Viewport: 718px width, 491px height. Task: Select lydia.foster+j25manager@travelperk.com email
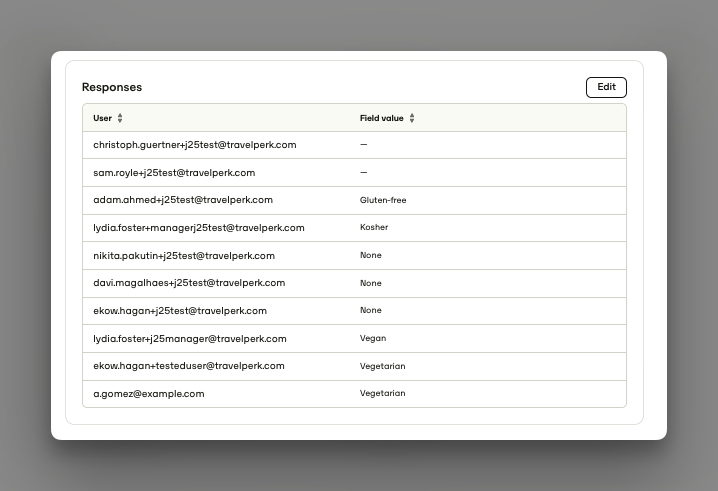pyautogui.click(x=190, y=338)
